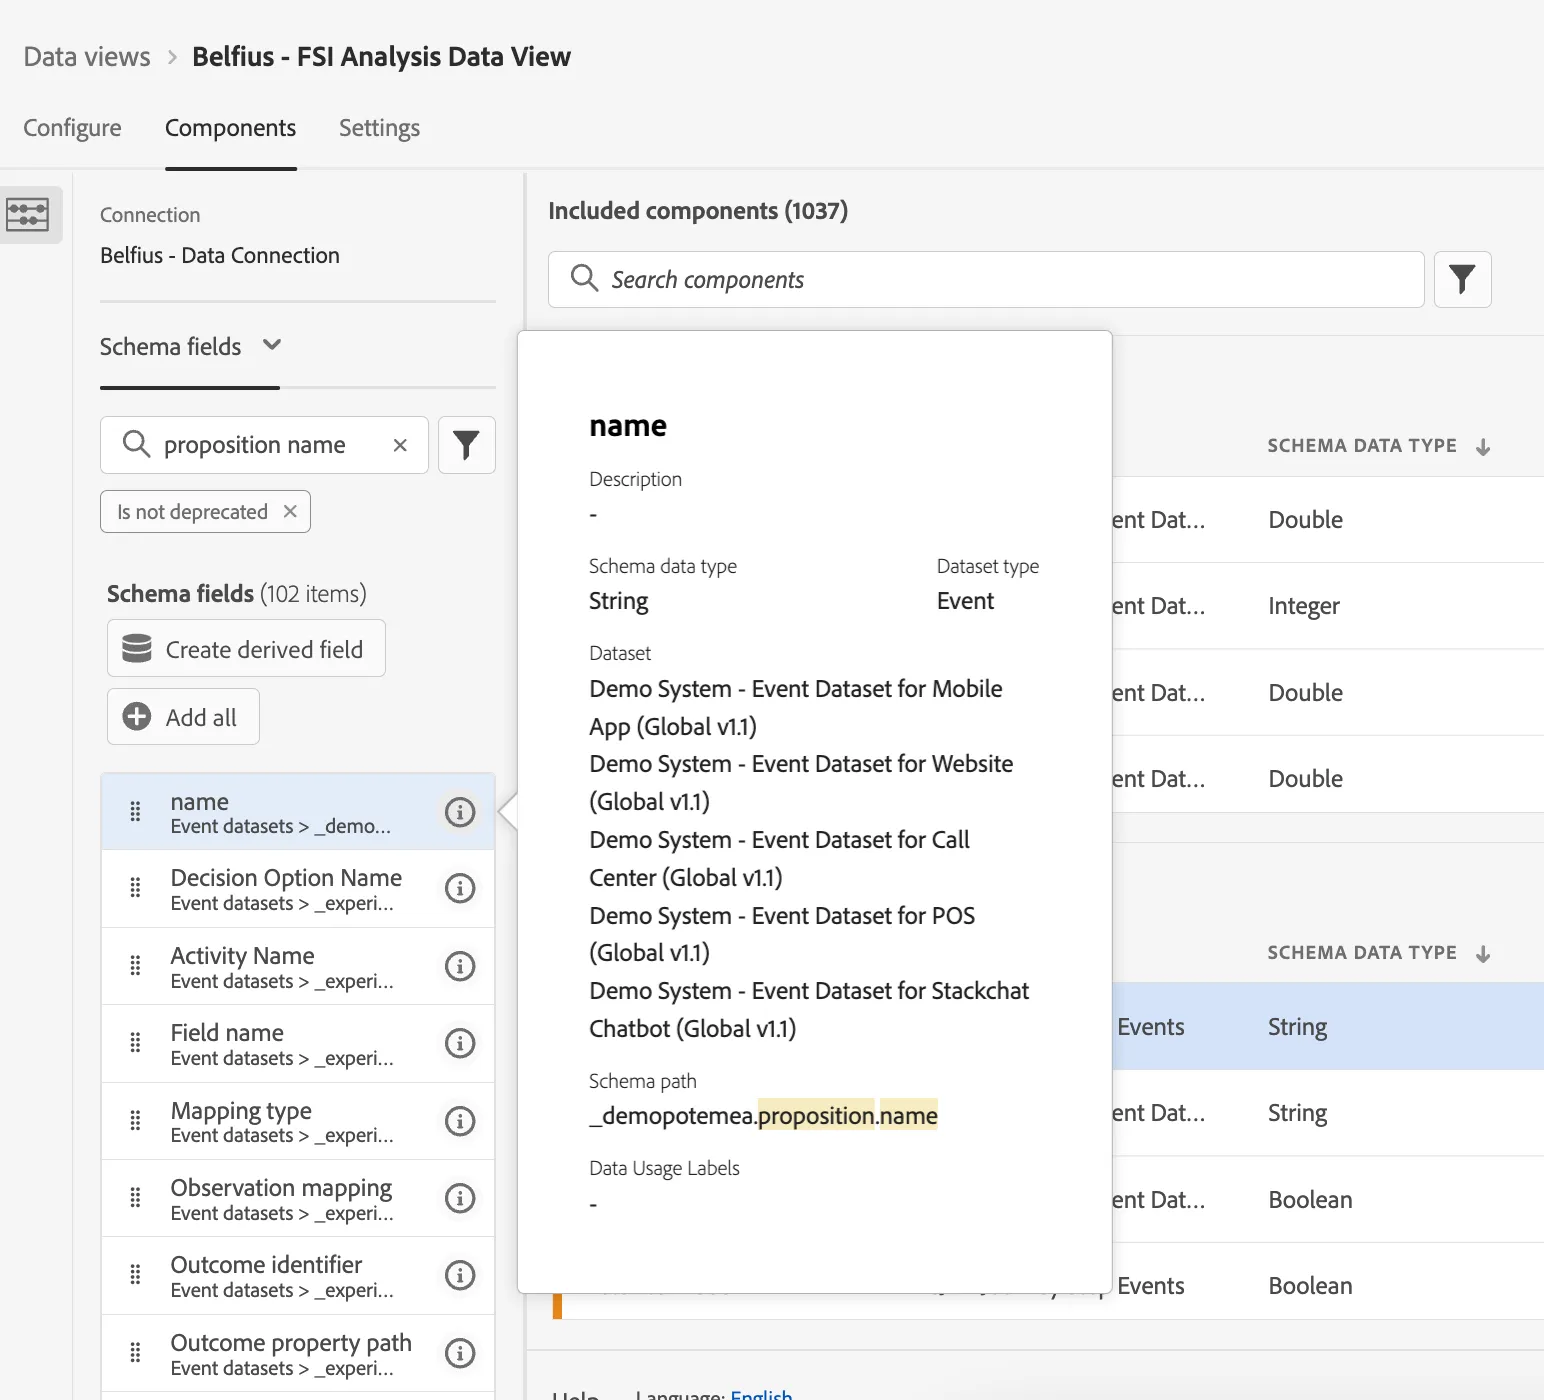Image resolution: width=1544 pixels, height=1400 pixels.
Task: Focus the Search components field
Action: 986,279
